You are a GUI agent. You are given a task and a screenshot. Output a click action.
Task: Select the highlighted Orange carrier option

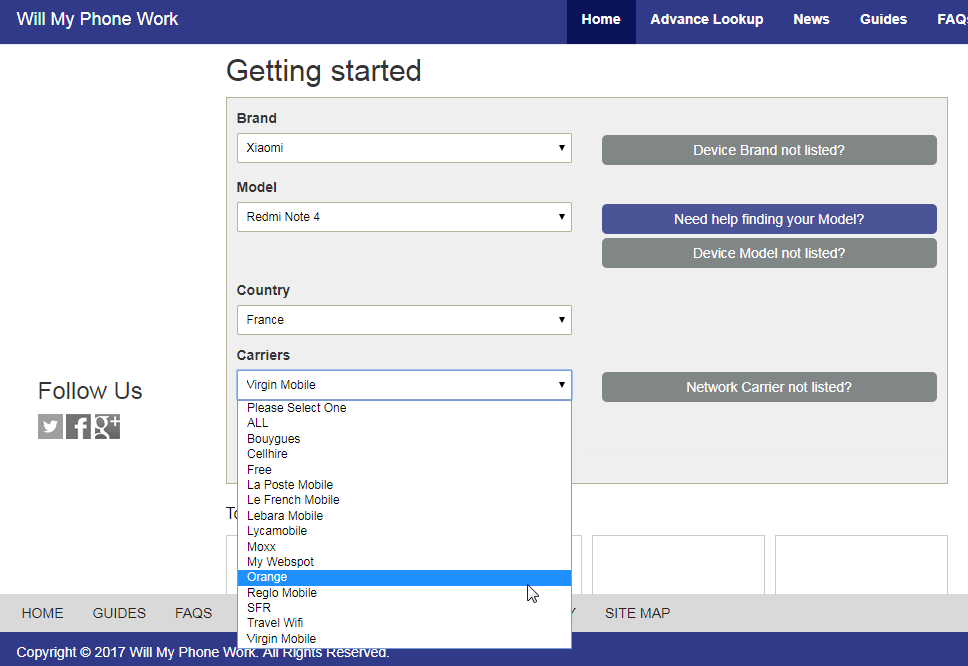404,577
